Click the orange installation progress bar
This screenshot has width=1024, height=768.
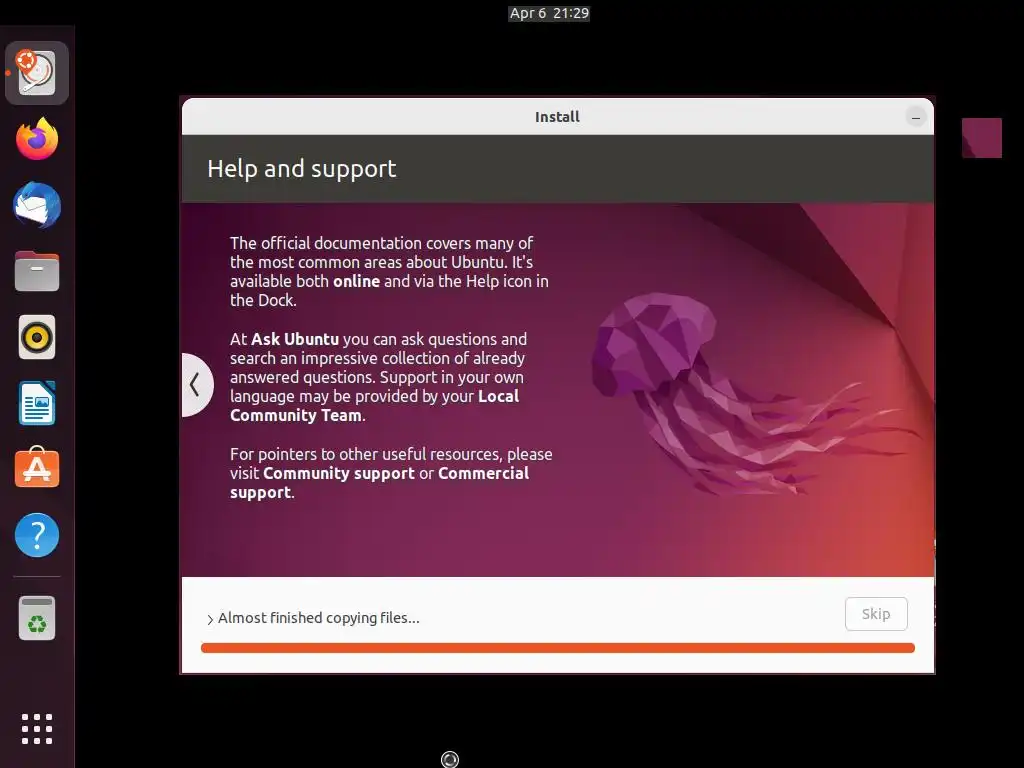(x=558, y=648)
